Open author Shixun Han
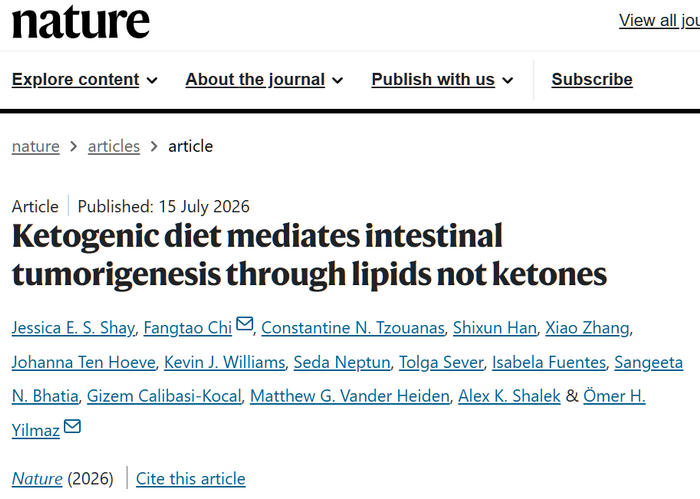The width and height of the screenshot is (700, 499). [x=495, y=328]
